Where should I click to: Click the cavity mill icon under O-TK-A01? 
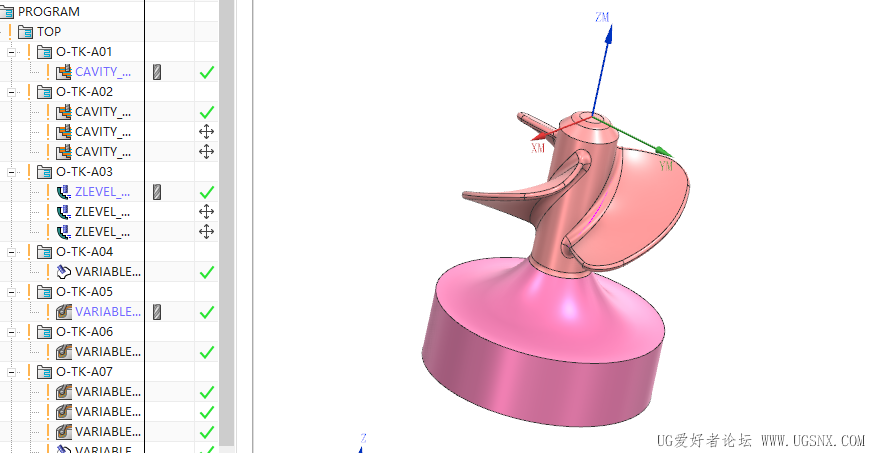pyautogui.click(x=64, y=72)
